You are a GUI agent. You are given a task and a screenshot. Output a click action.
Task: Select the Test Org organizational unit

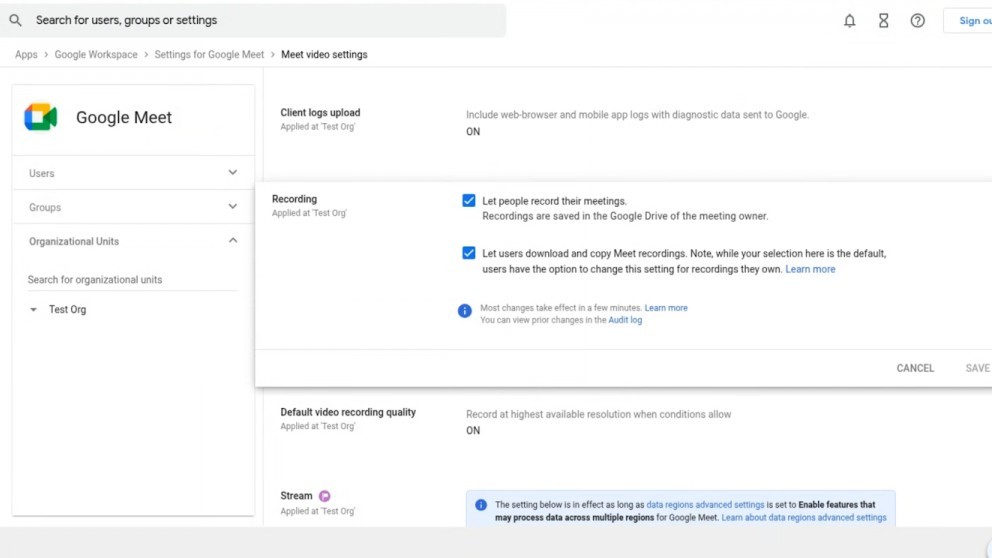coord(67,309)
